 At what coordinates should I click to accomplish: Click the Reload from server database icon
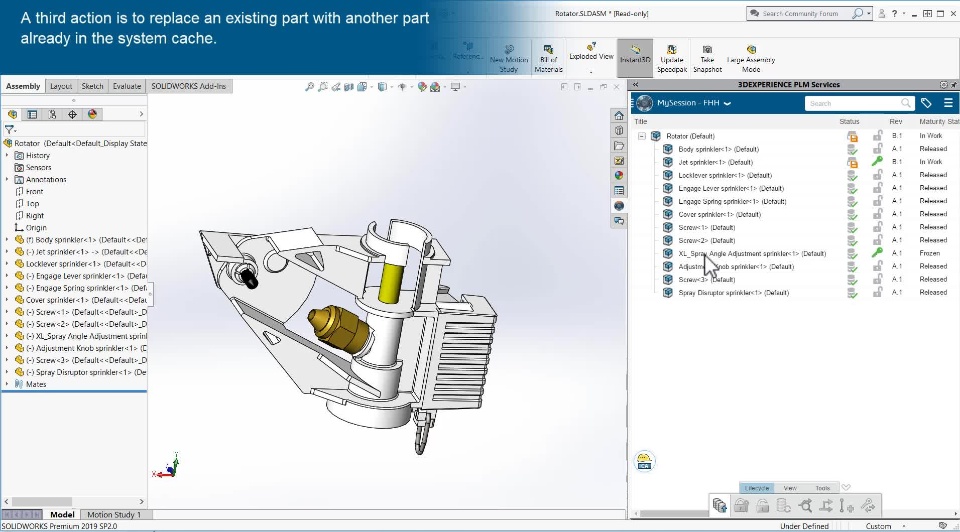point(784,506)
